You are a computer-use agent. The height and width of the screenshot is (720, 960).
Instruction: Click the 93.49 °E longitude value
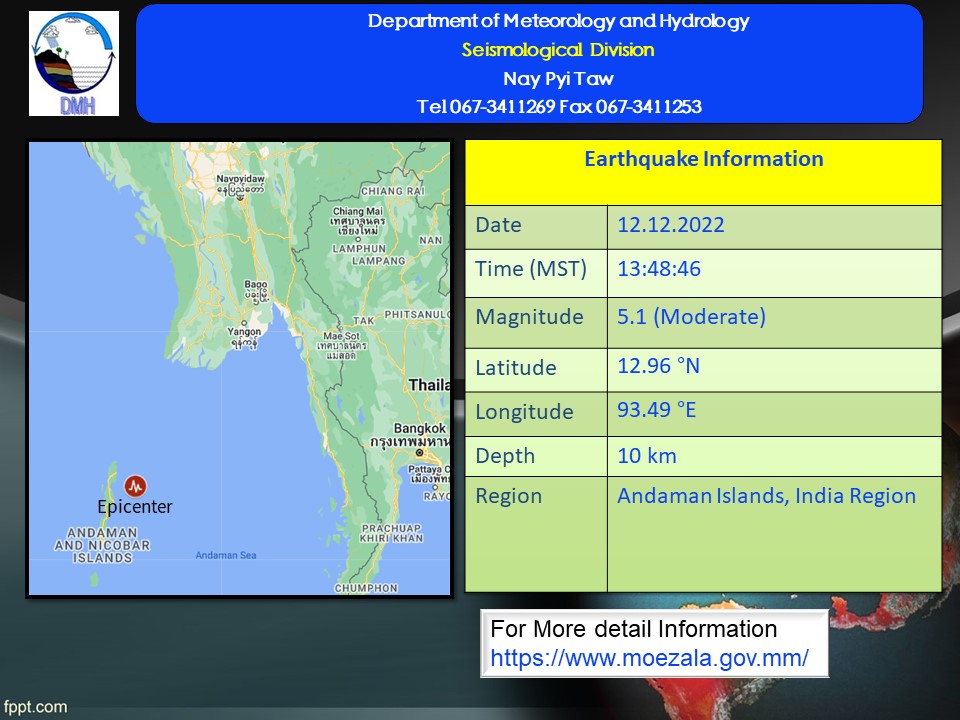657,410
